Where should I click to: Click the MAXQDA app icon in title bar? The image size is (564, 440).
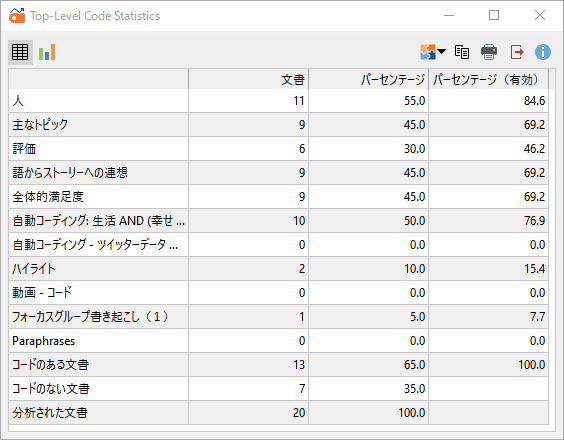click(17, 15)
